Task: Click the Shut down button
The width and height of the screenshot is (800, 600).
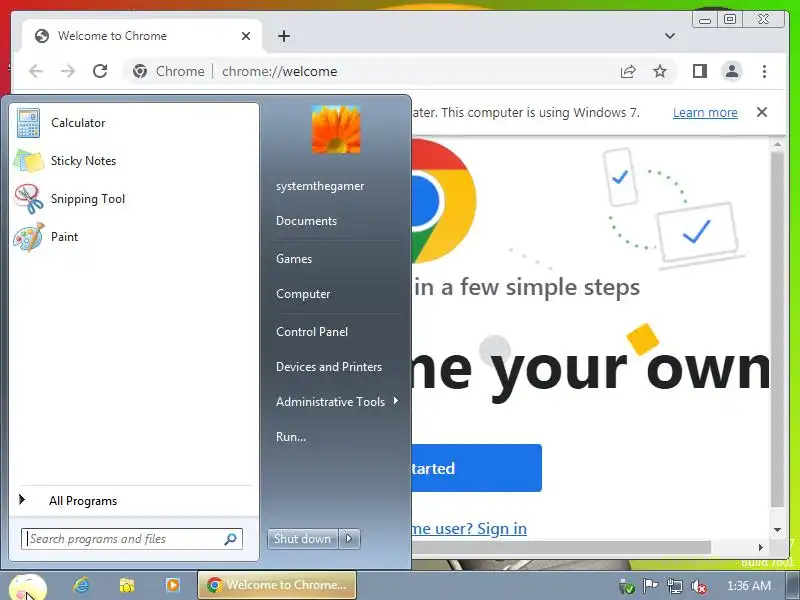Action: (302, 539)
